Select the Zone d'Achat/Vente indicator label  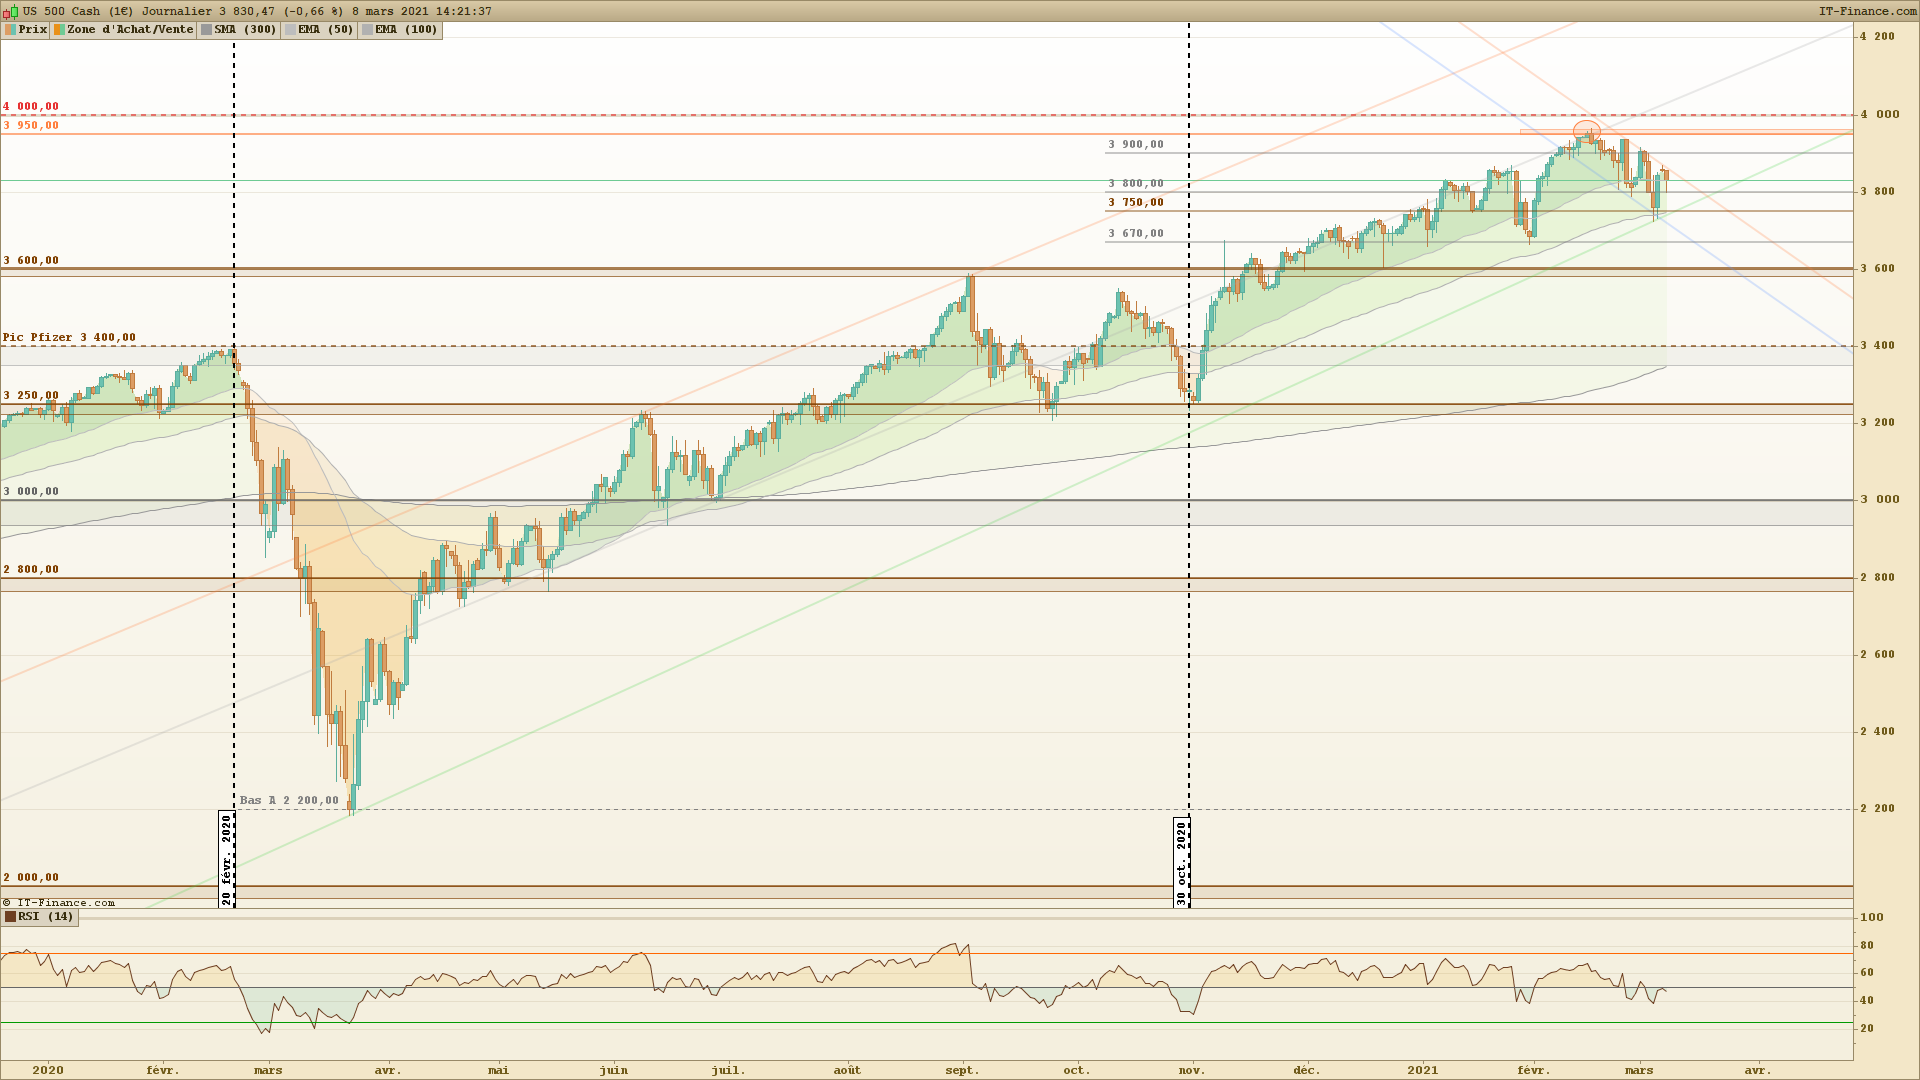pyautogui.click(x=129, y=30)
